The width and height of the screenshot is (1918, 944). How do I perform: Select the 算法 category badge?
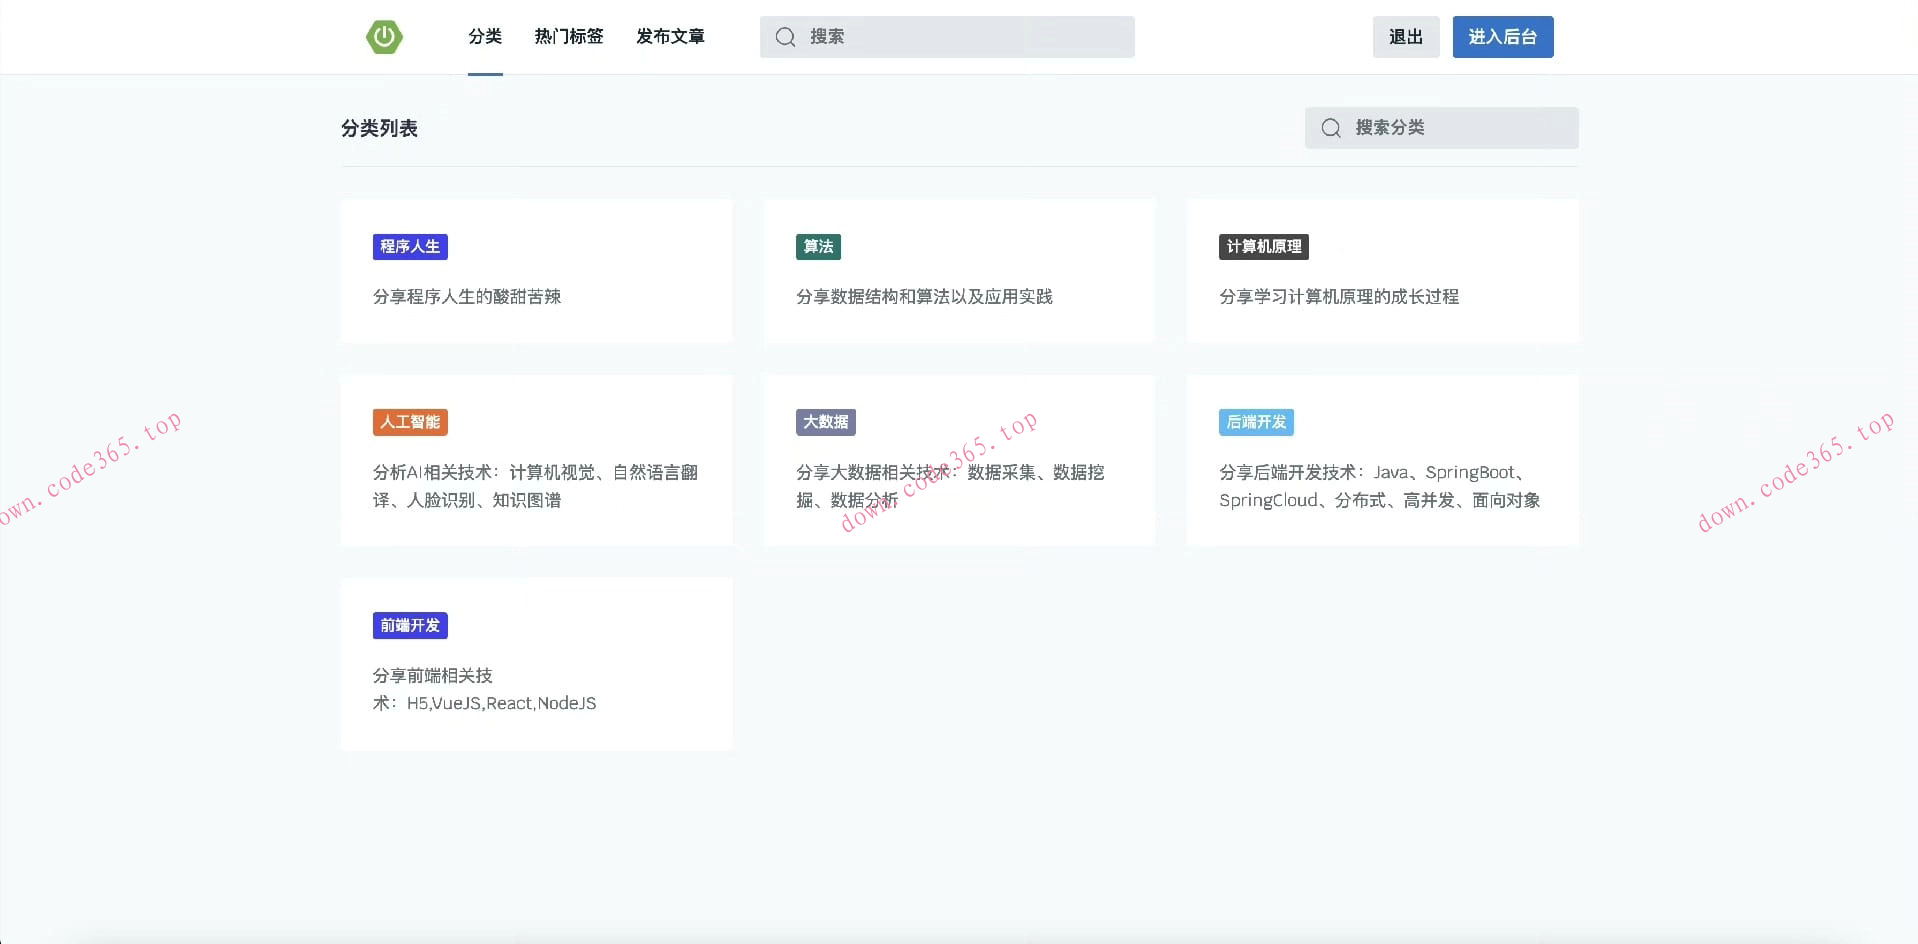coord(817,246)
